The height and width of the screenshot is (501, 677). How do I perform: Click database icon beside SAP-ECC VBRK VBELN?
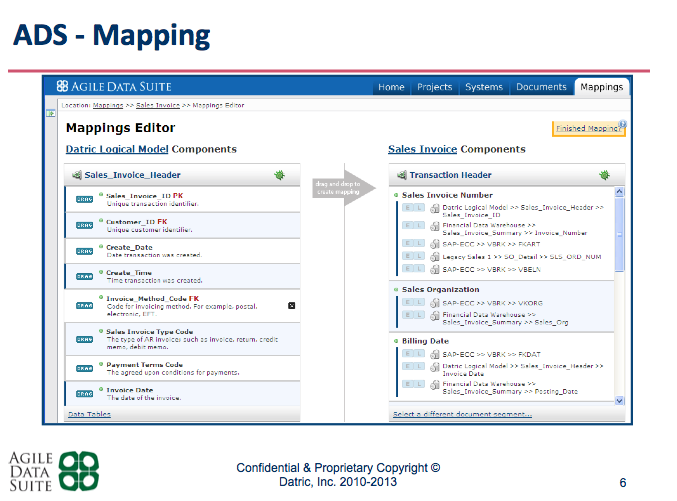tap(435, 269)
